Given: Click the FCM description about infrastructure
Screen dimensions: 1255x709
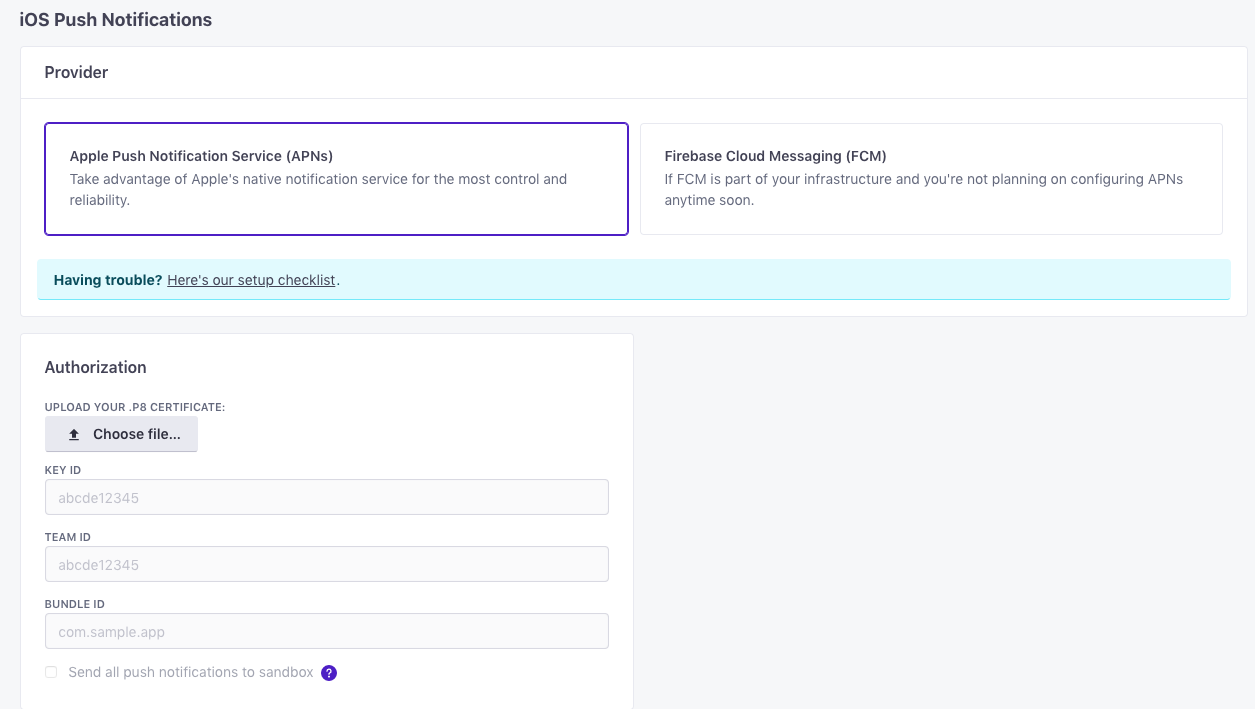Looking at the screenshot, I should pyautogui.click(x=924, y=190).
